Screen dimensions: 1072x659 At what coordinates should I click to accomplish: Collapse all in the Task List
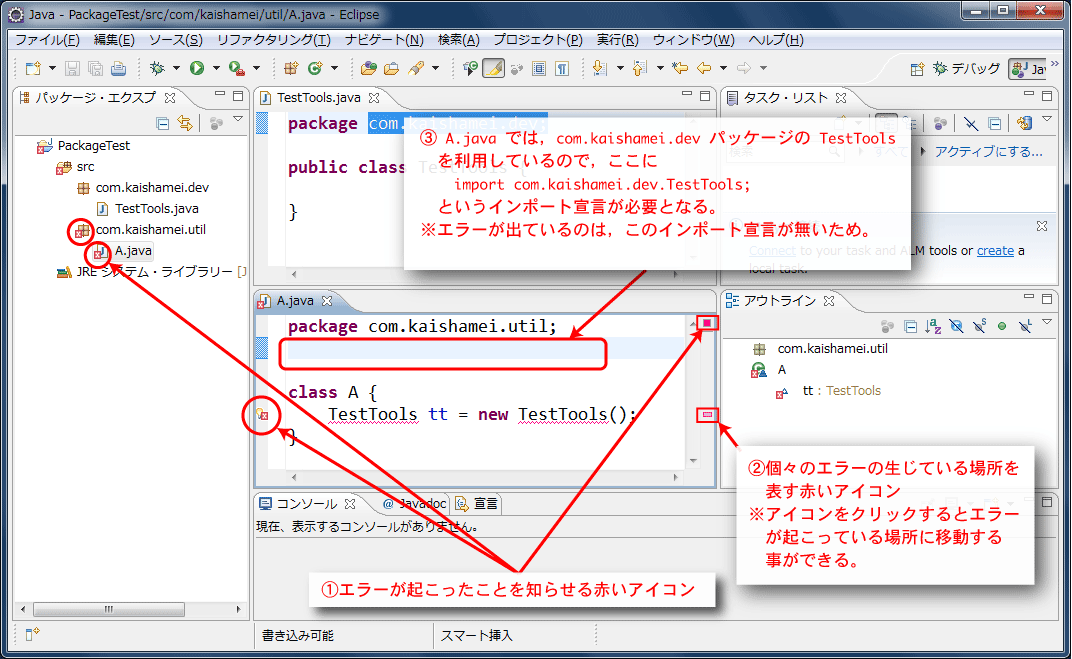(995, 123)
